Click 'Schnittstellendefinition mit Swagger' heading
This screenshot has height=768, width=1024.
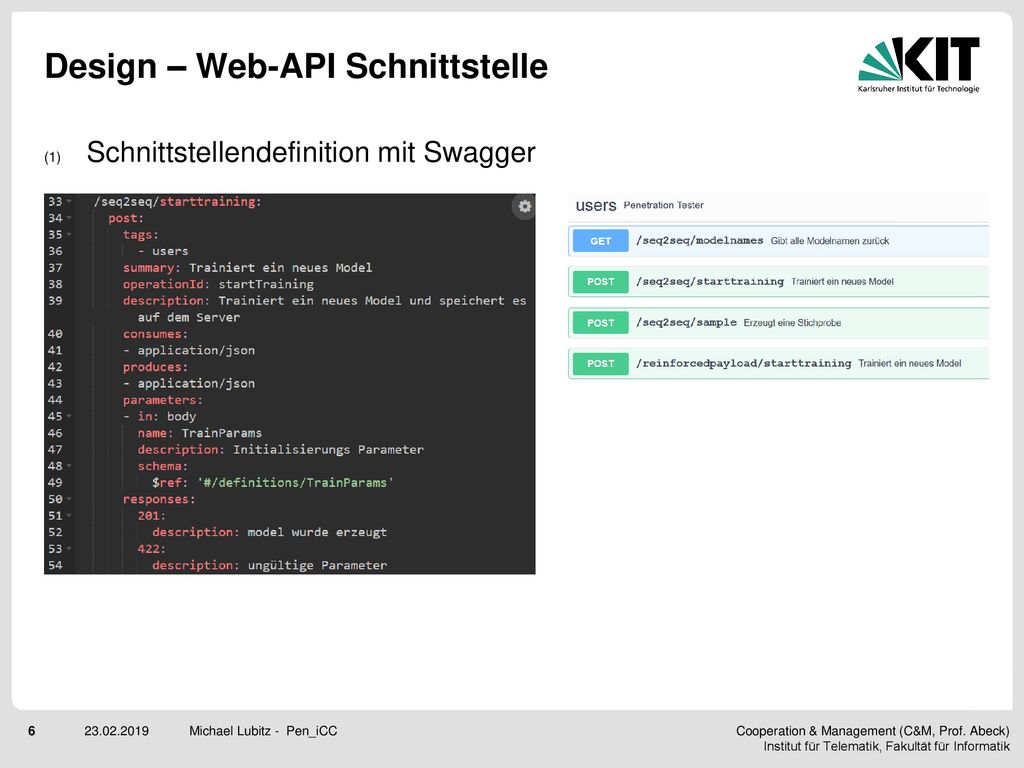coord(311,152)
